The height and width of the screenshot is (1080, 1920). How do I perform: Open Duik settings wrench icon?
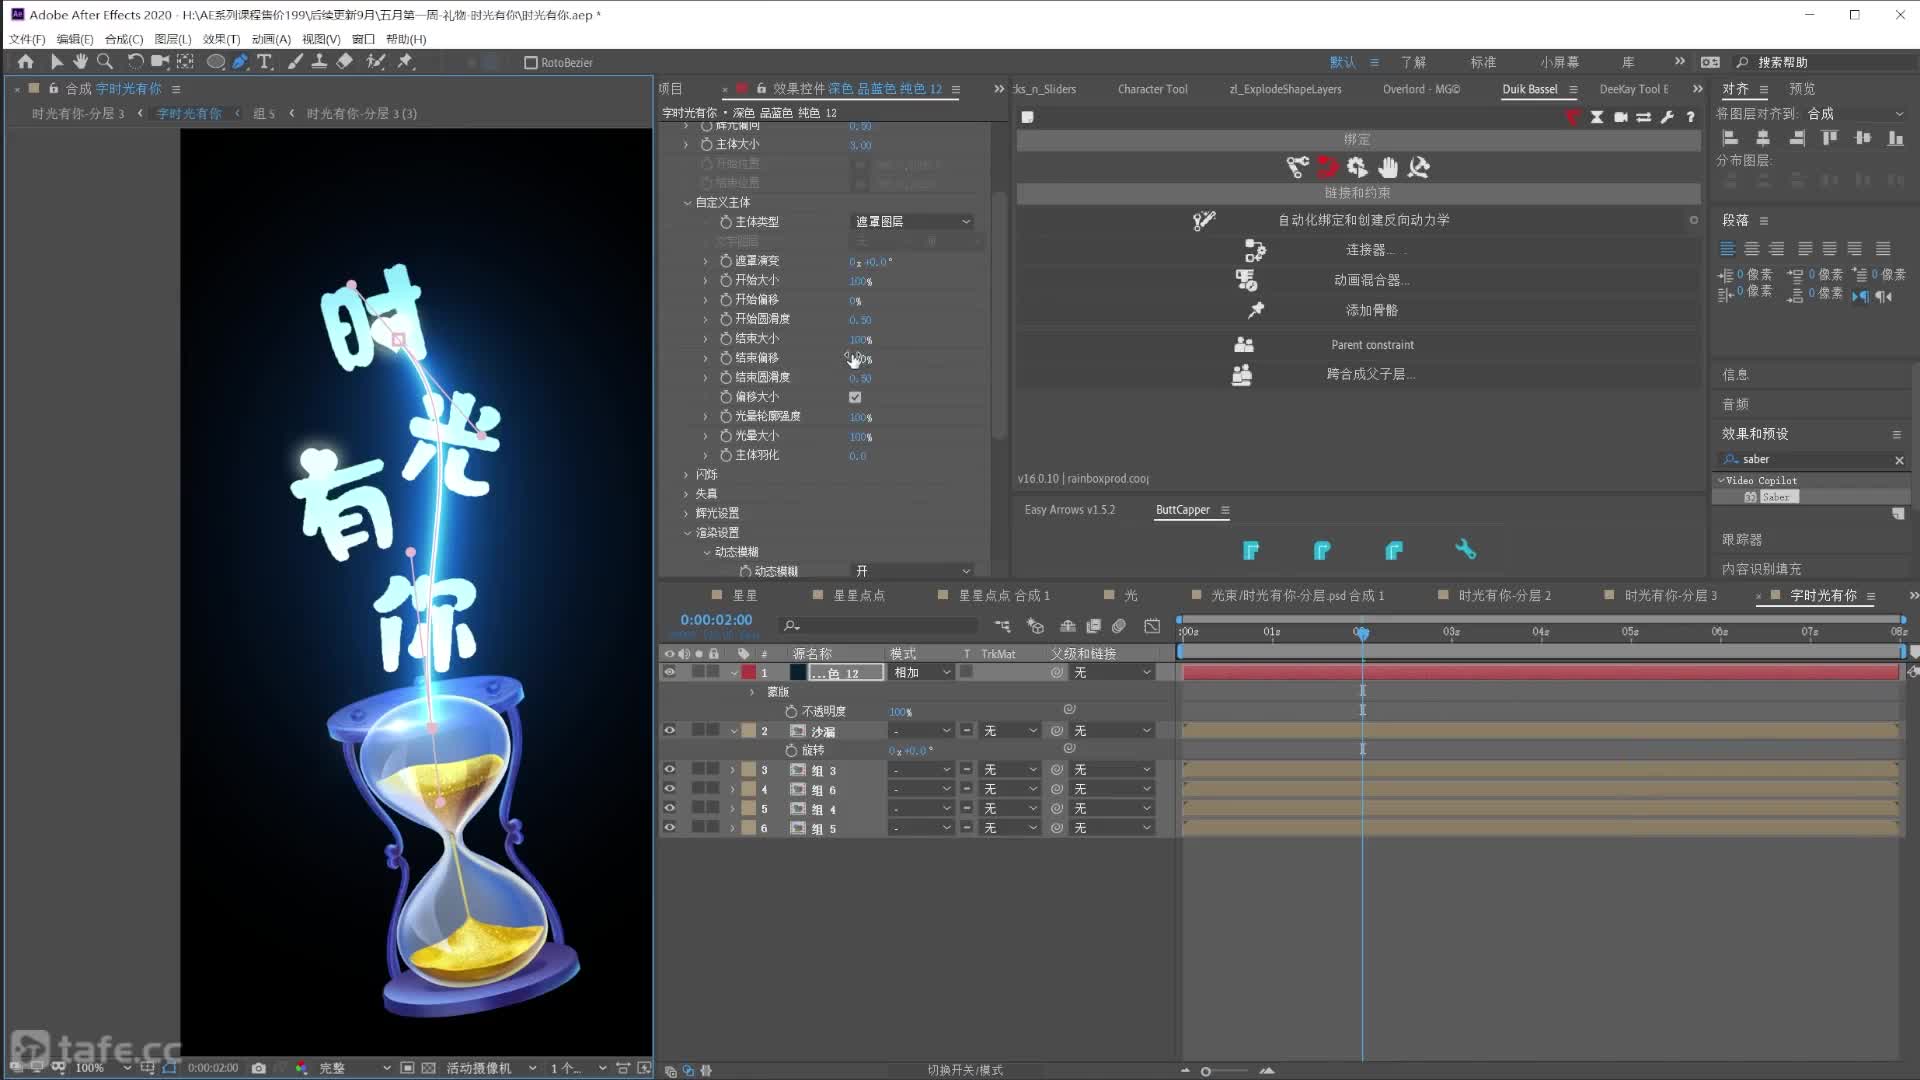1667,117
